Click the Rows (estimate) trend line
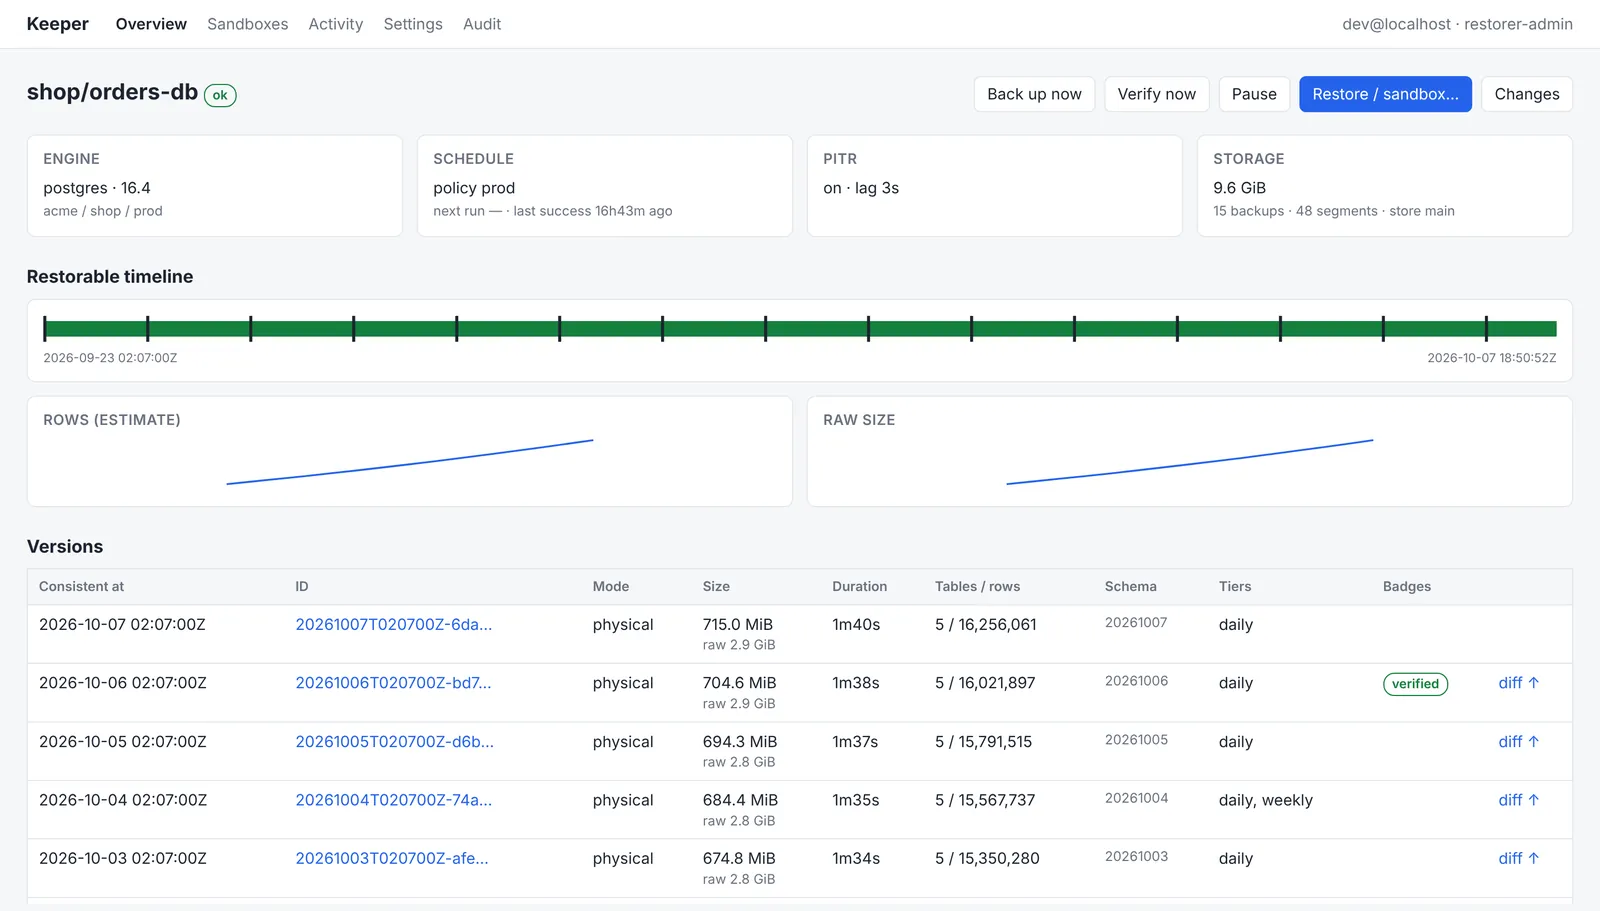The width and height of the screenshot is (1600, 911). coord(410,462)
